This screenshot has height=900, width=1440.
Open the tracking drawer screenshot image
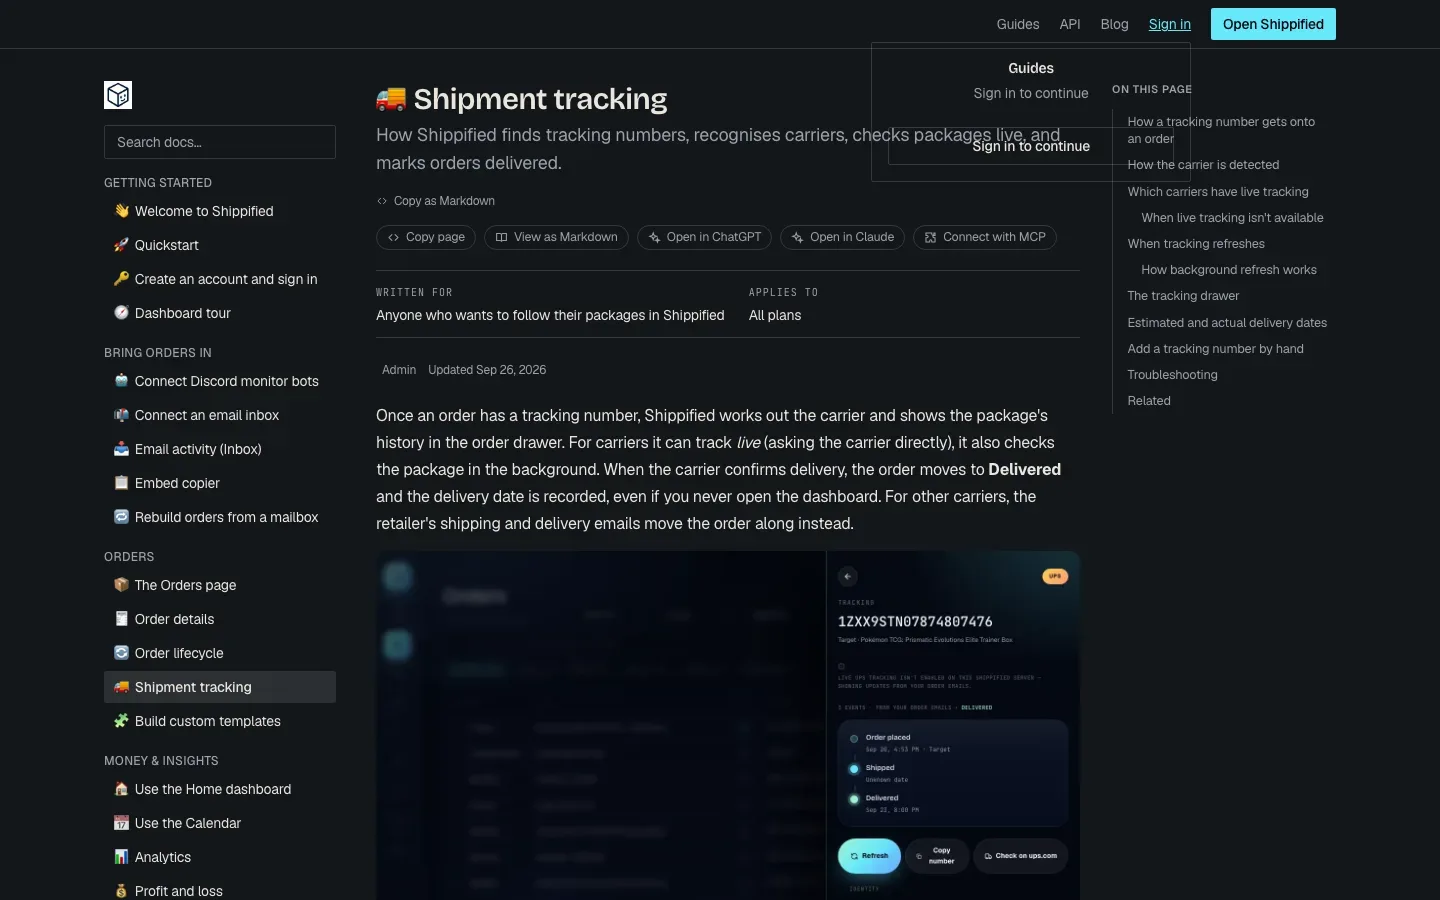click(728, 726)
